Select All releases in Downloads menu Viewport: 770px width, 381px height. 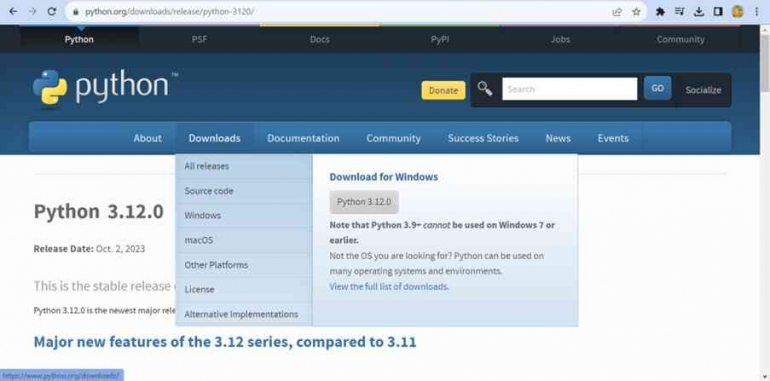pyautogui.click(x=244, y=166)
